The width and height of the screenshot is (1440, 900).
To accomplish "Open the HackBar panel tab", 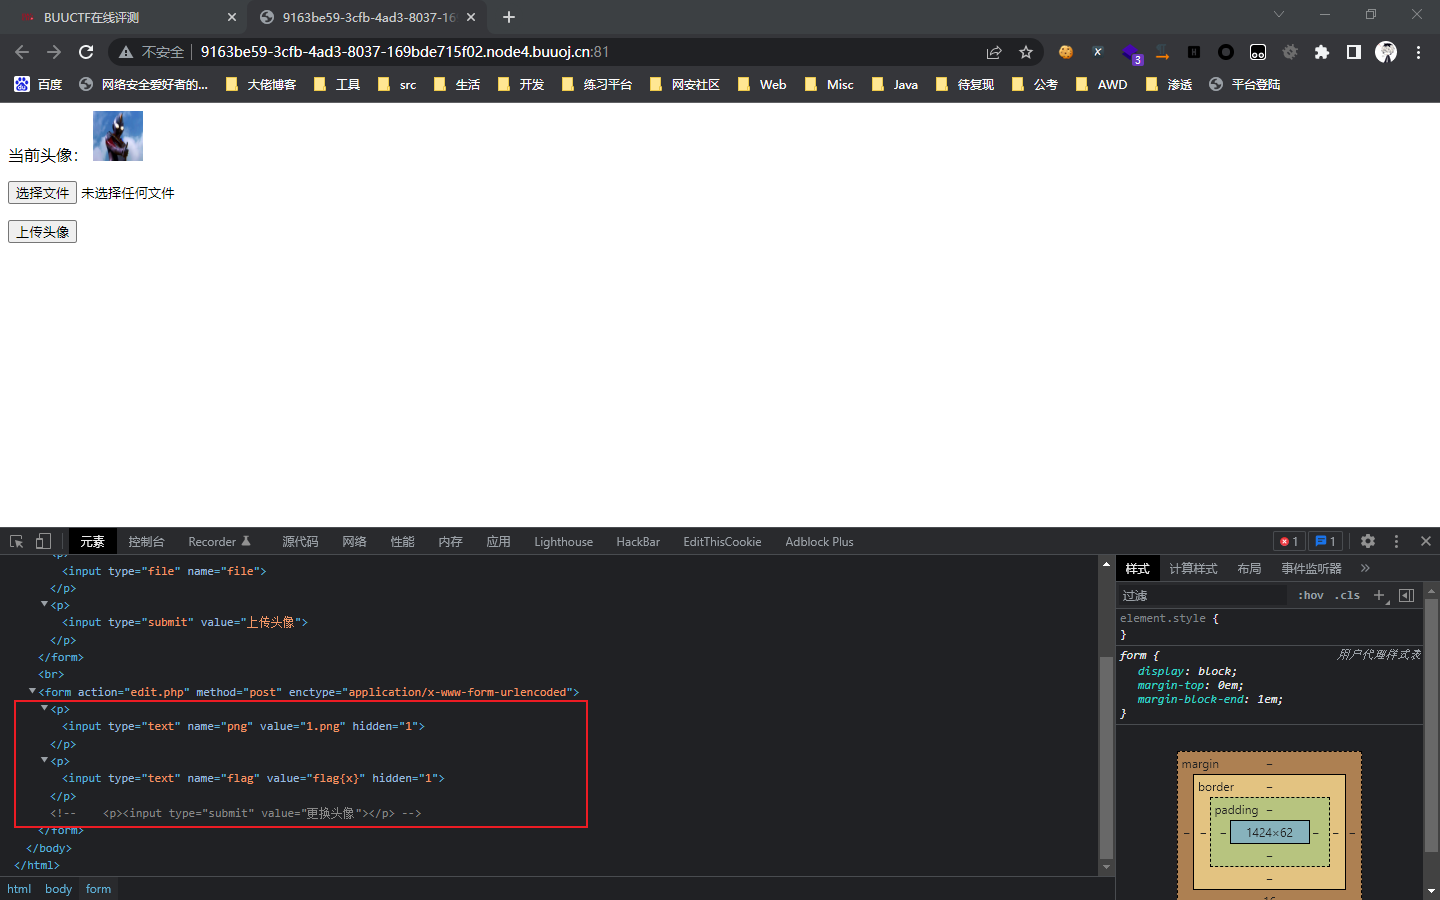I will [x=638, y=541].
